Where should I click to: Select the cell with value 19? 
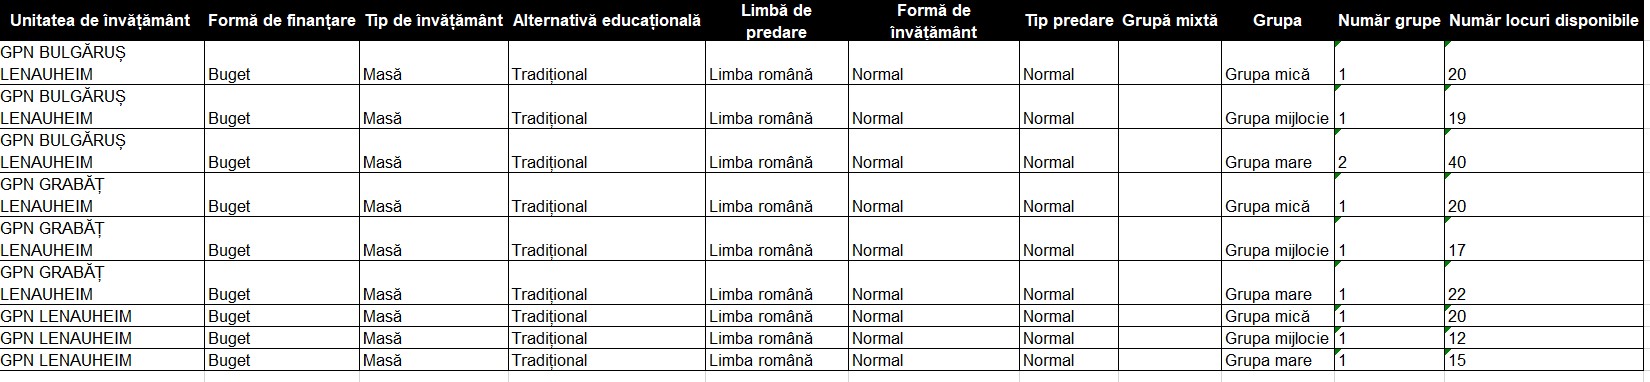[1546, 107]
